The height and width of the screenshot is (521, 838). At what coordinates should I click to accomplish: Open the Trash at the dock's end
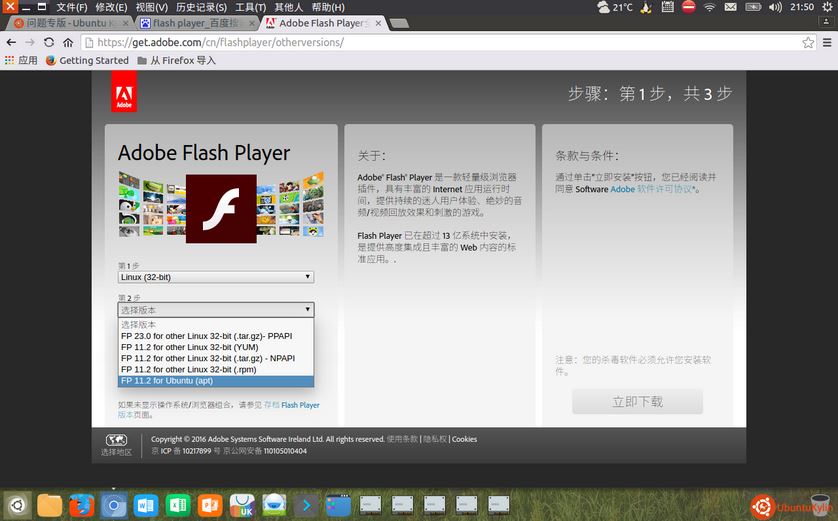(820, 506)
